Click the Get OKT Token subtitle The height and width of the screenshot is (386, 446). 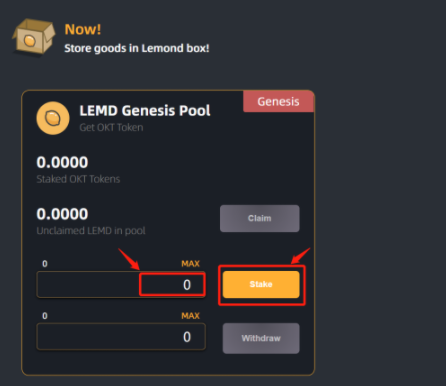pos(111,127)
